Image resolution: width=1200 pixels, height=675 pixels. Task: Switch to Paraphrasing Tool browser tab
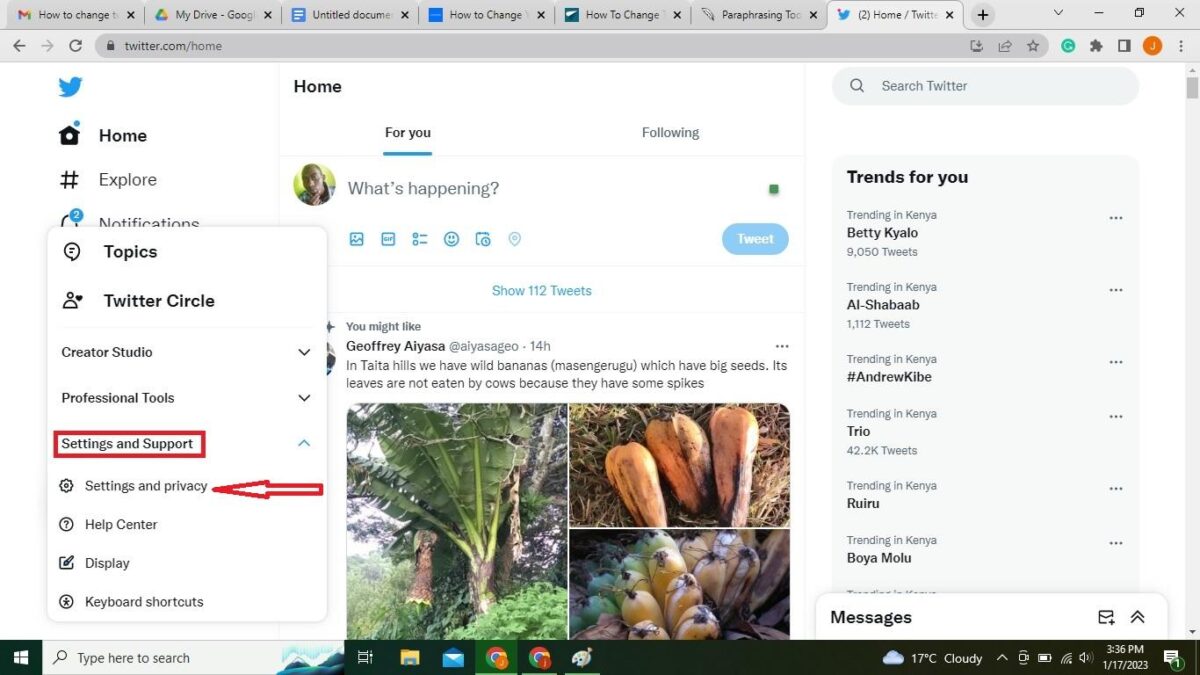click(x=757, y=15)
